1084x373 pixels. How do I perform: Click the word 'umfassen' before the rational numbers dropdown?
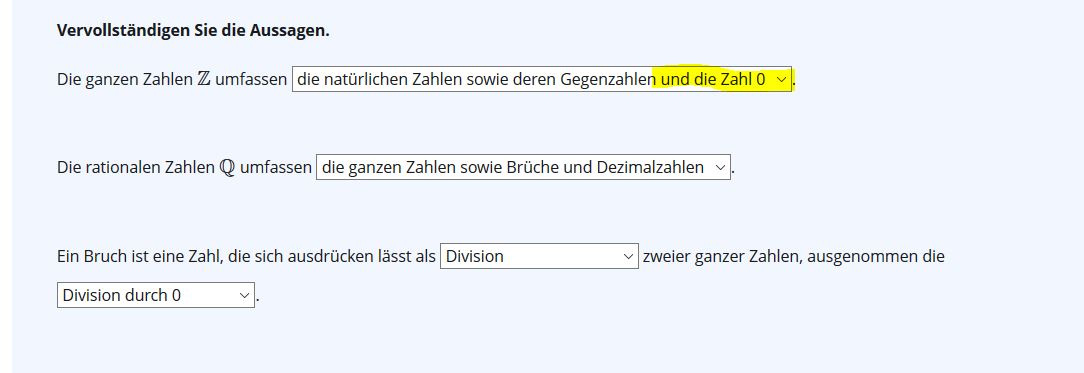(x=276, y=168)
